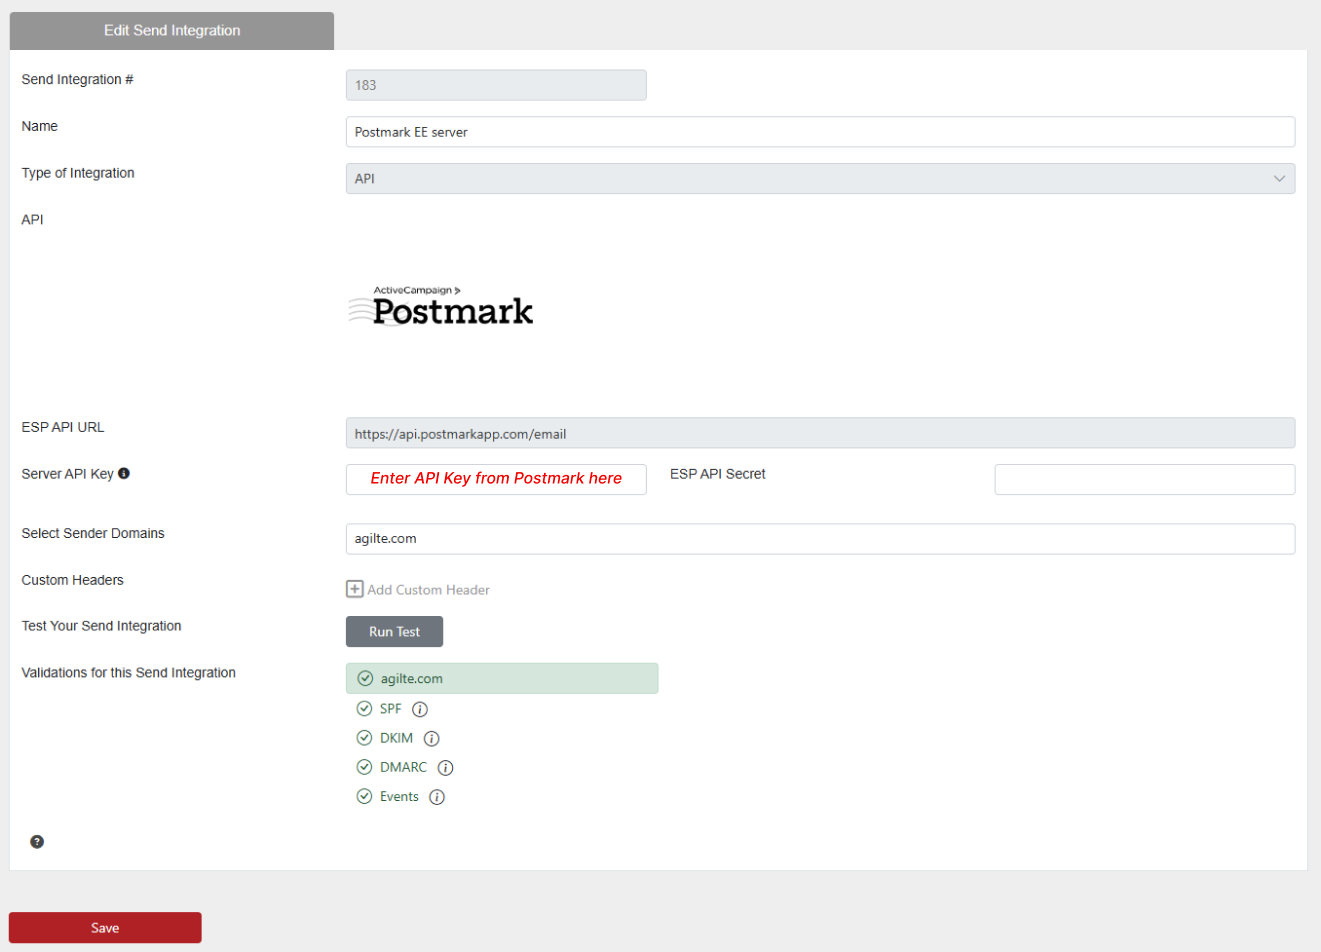
Task: Click the DKIM info icon
Action: 431,738
